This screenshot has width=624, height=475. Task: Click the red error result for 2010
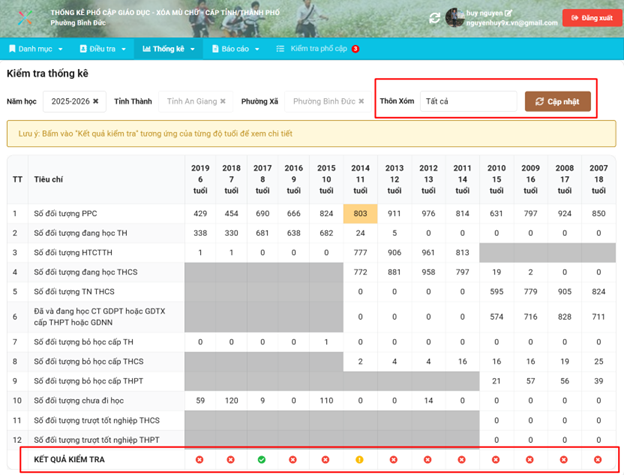pyautogui.click(x=496, y=460)
